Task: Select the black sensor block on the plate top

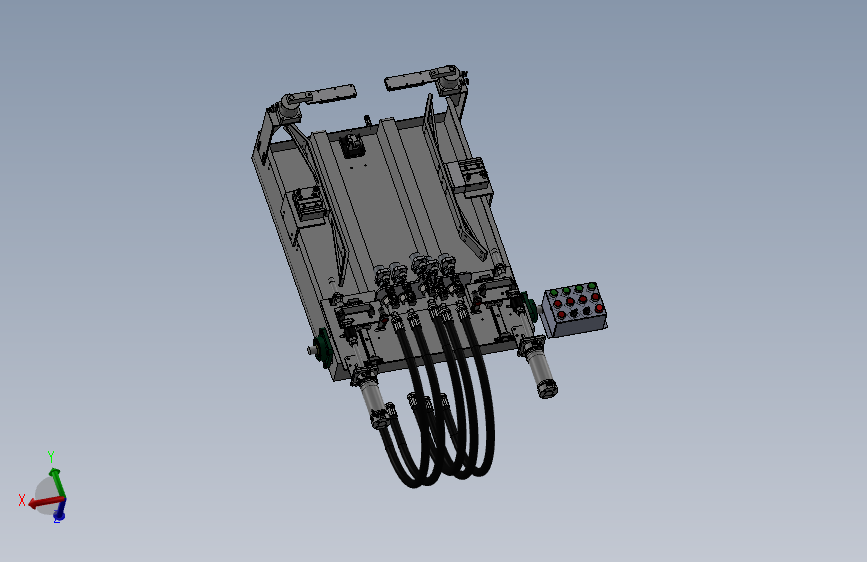Action: 353,145
